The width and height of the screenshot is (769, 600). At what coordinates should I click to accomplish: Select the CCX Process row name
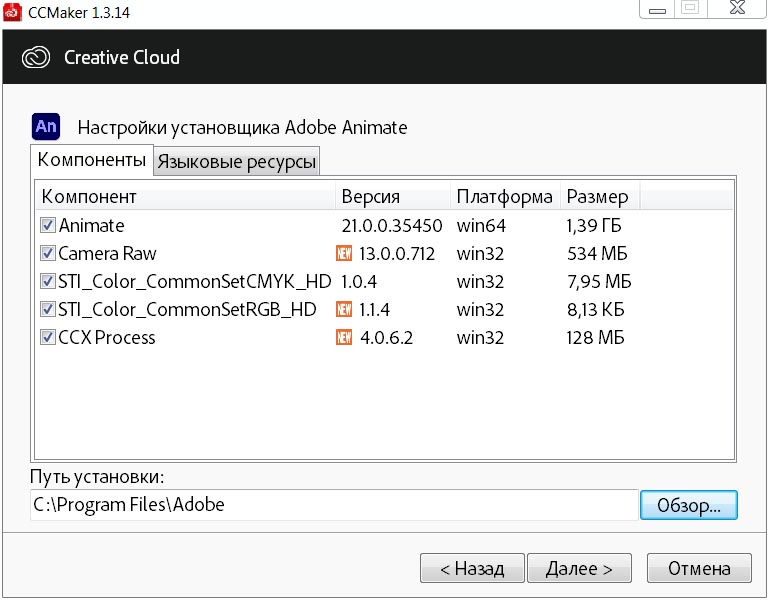[x=107, y=338]
